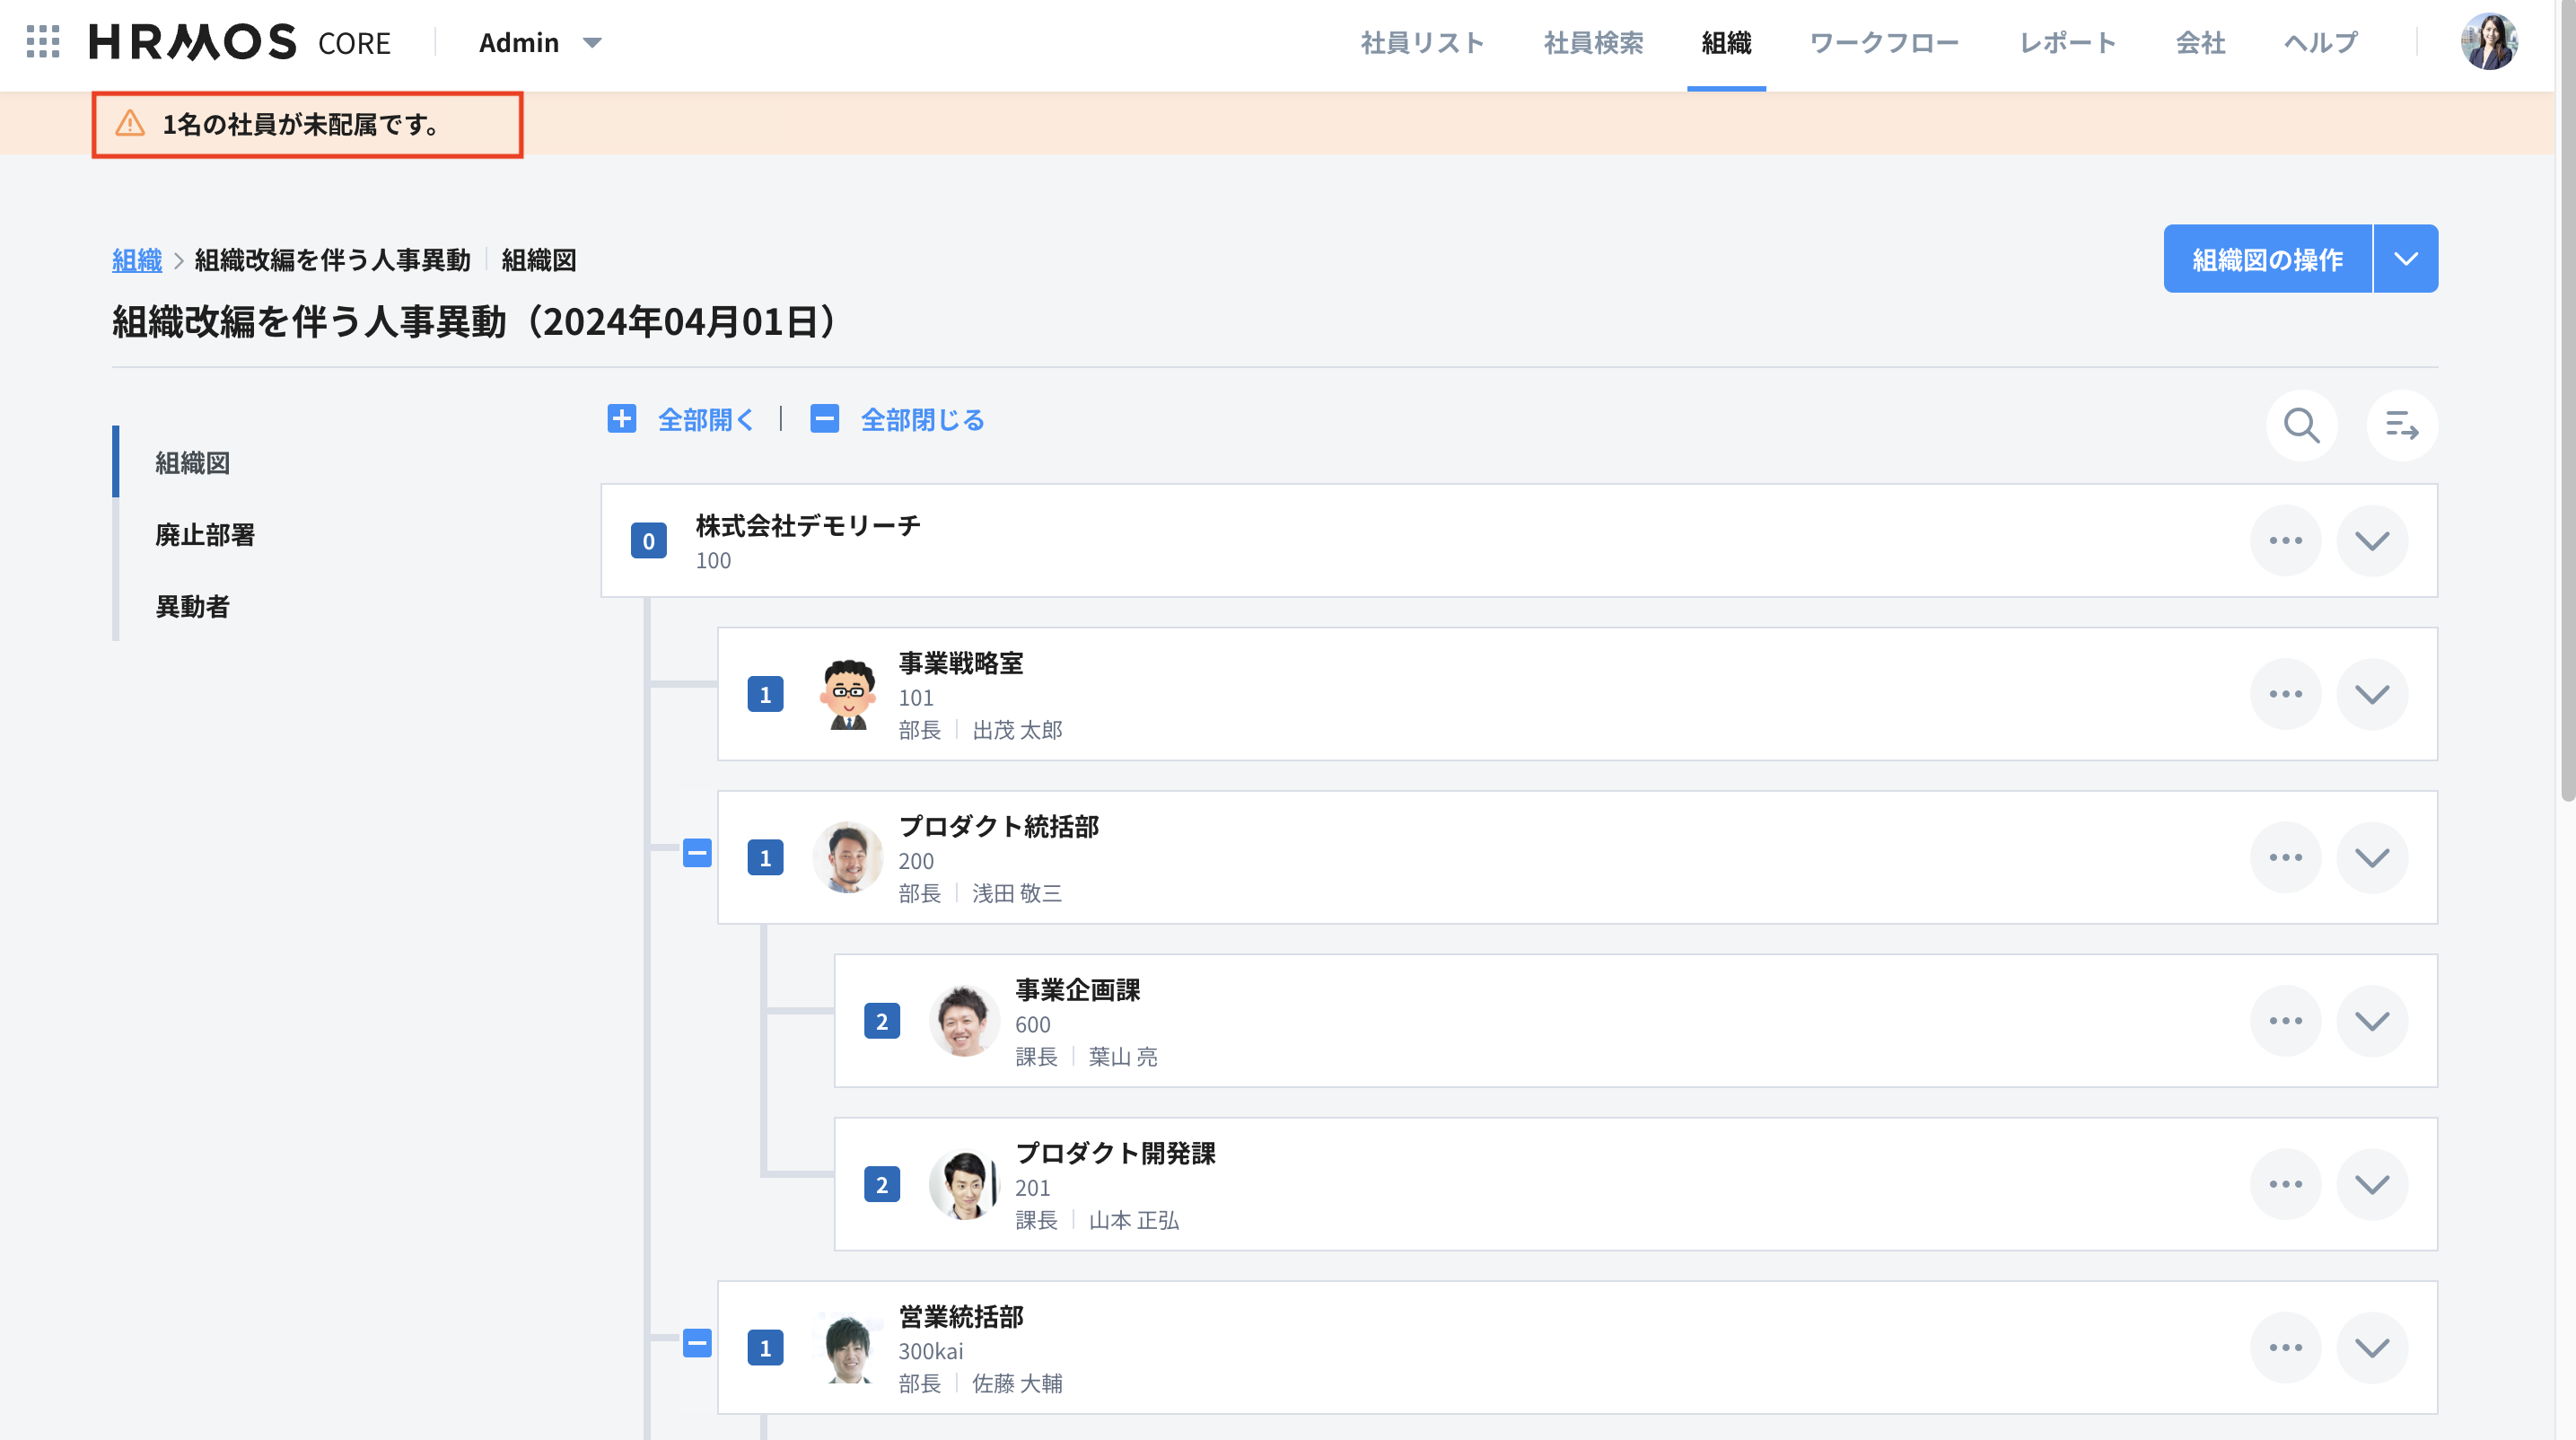Open the app grid launcher icon
The width and height of the screenshot is (2576, 1440).
click(43, 42)
